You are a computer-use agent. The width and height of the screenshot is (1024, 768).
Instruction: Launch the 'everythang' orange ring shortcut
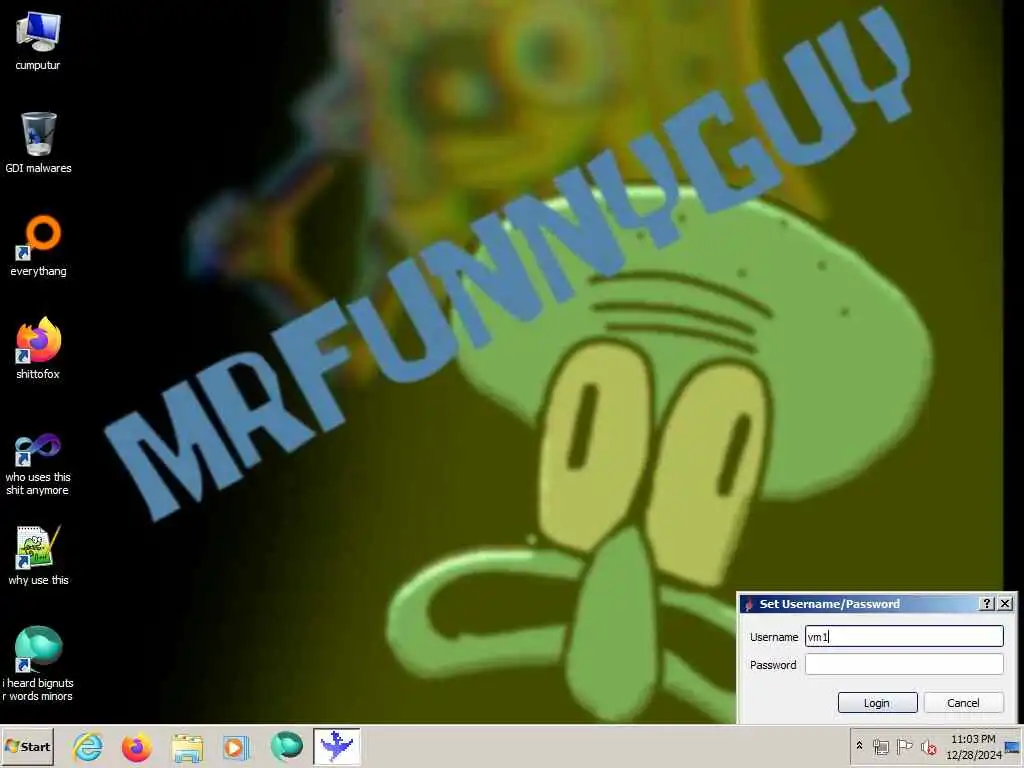38,246
